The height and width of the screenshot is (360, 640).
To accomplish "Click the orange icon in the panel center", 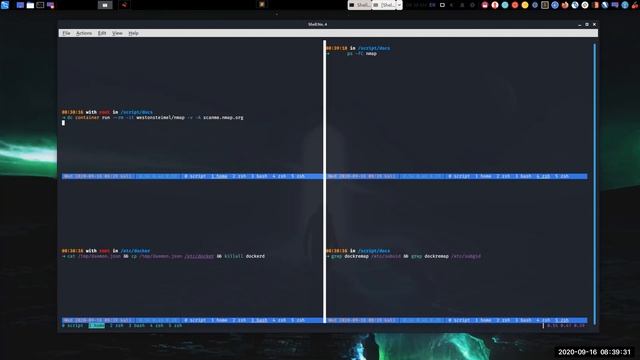I will coord(262,4).
